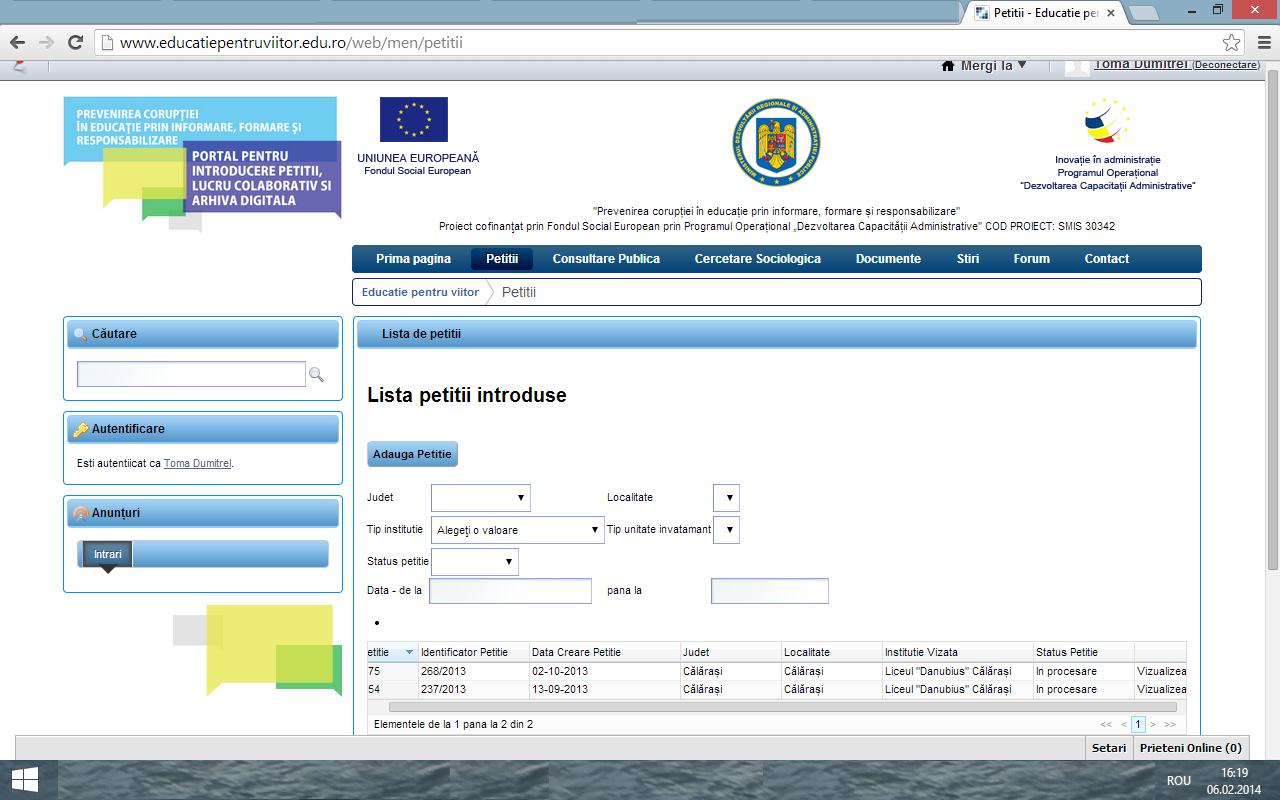This screenshot has height=800, width=1280.
Task: Click the horizontal scrollbar under the petitions table
Action: tap(770, 706)
